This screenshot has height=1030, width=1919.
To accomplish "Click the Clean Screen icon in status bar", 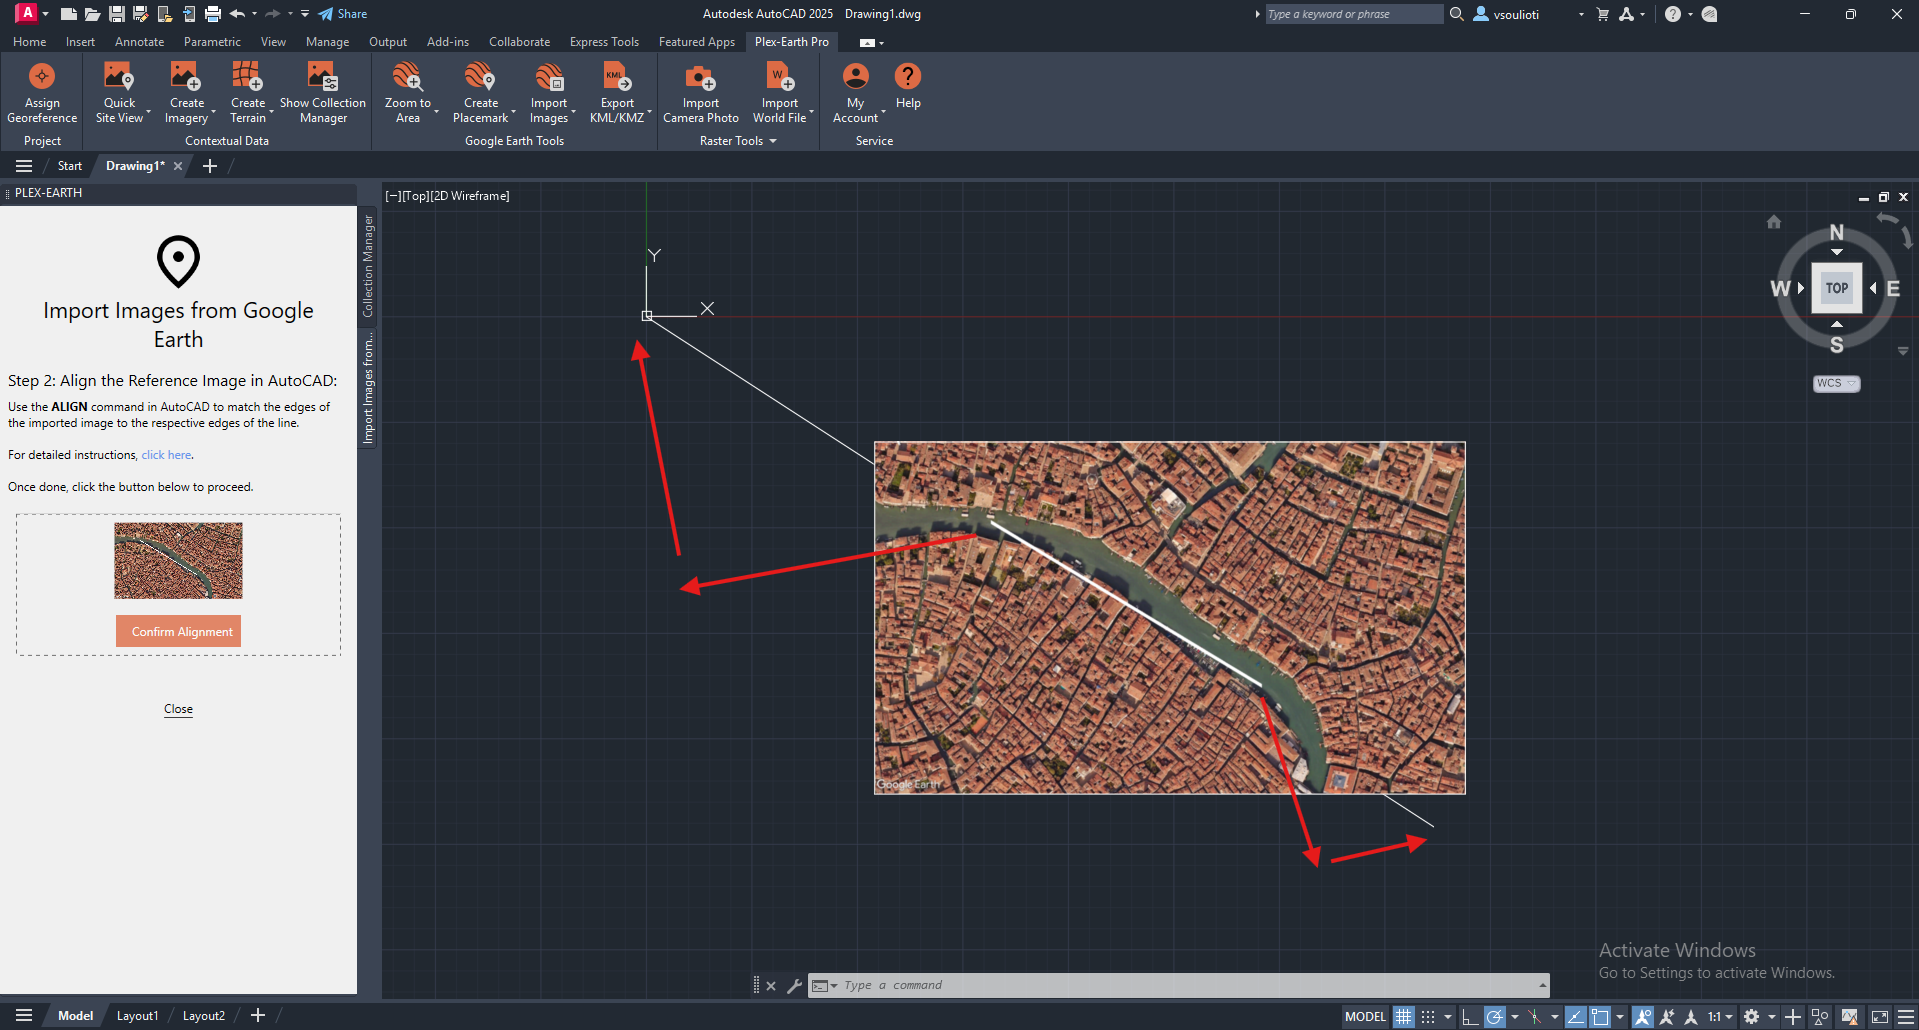I will coord(1880,1017).
